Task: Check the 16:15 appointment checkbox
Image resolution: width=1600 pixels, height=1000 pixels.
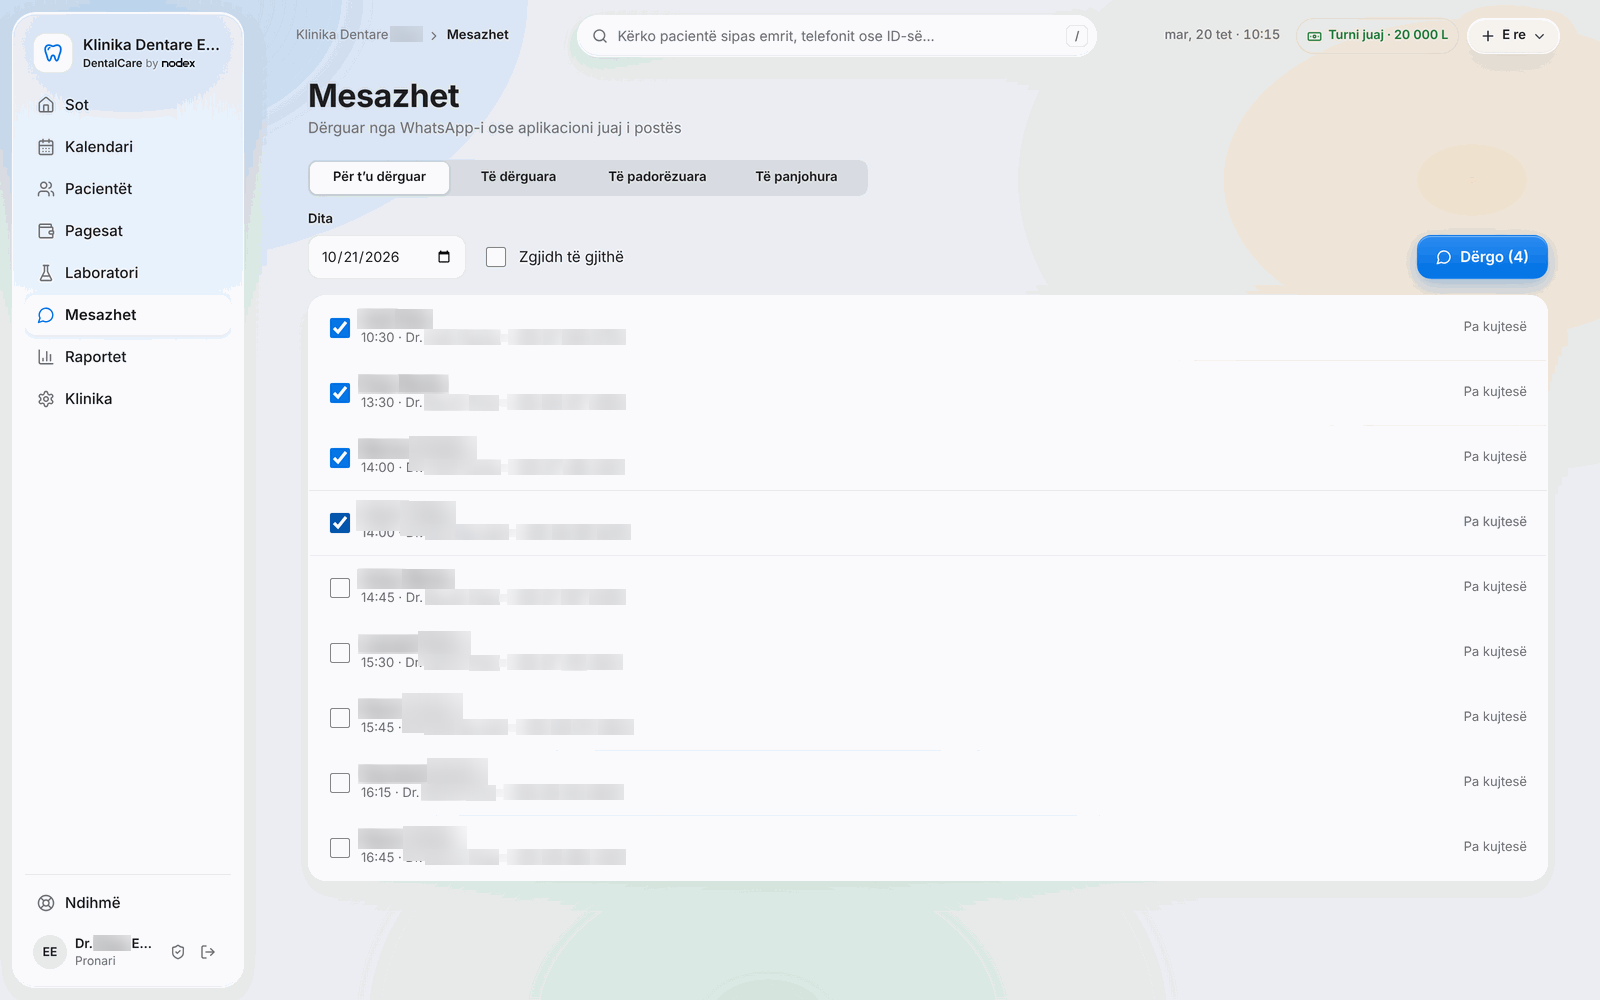Action: 340,783
